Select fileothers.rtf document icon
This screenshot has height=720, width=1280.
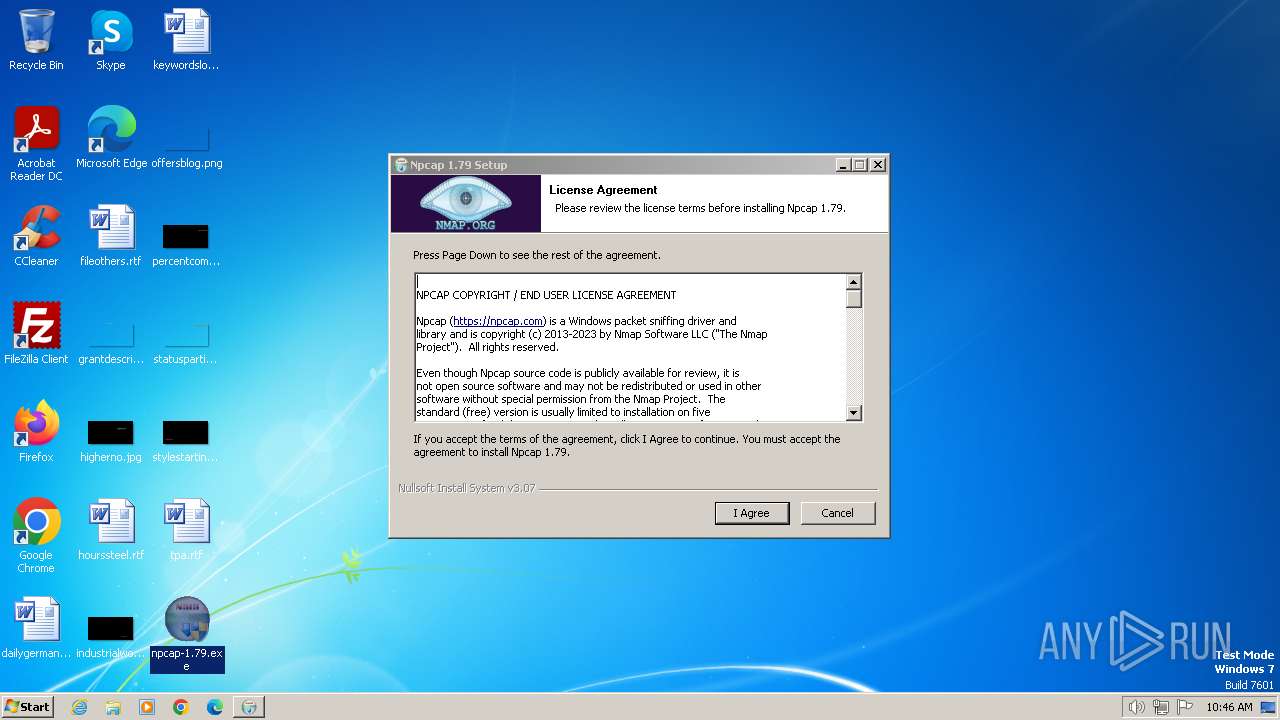click(111, 236)
